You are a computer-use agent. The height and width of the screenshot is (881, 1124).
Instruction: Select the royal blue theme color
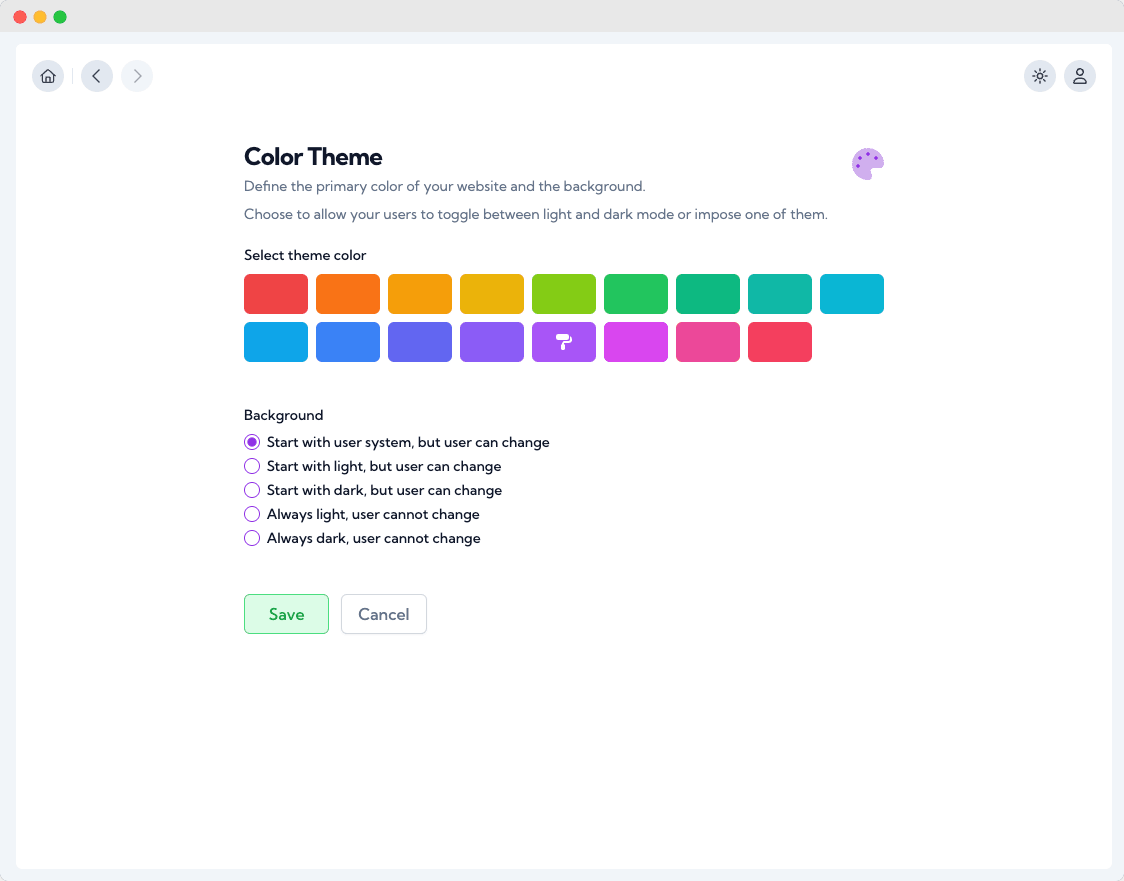tap(348, 342)
